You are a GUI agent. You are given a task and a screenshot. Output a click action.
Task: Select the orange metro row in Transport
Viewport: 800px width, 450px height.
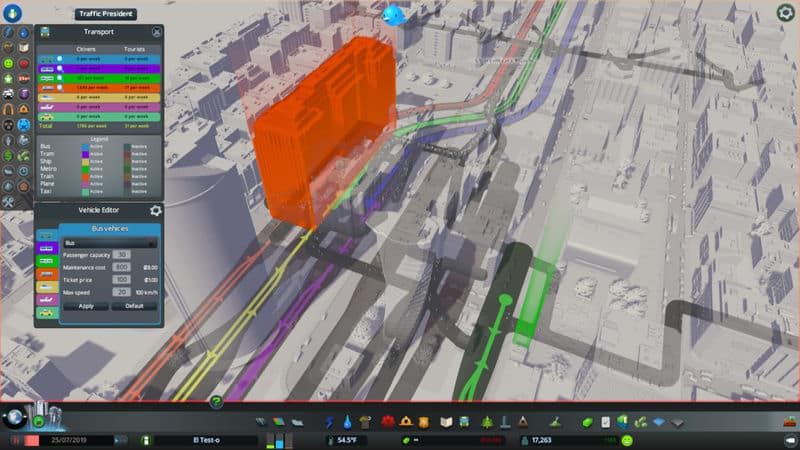[x=98, y=87]
